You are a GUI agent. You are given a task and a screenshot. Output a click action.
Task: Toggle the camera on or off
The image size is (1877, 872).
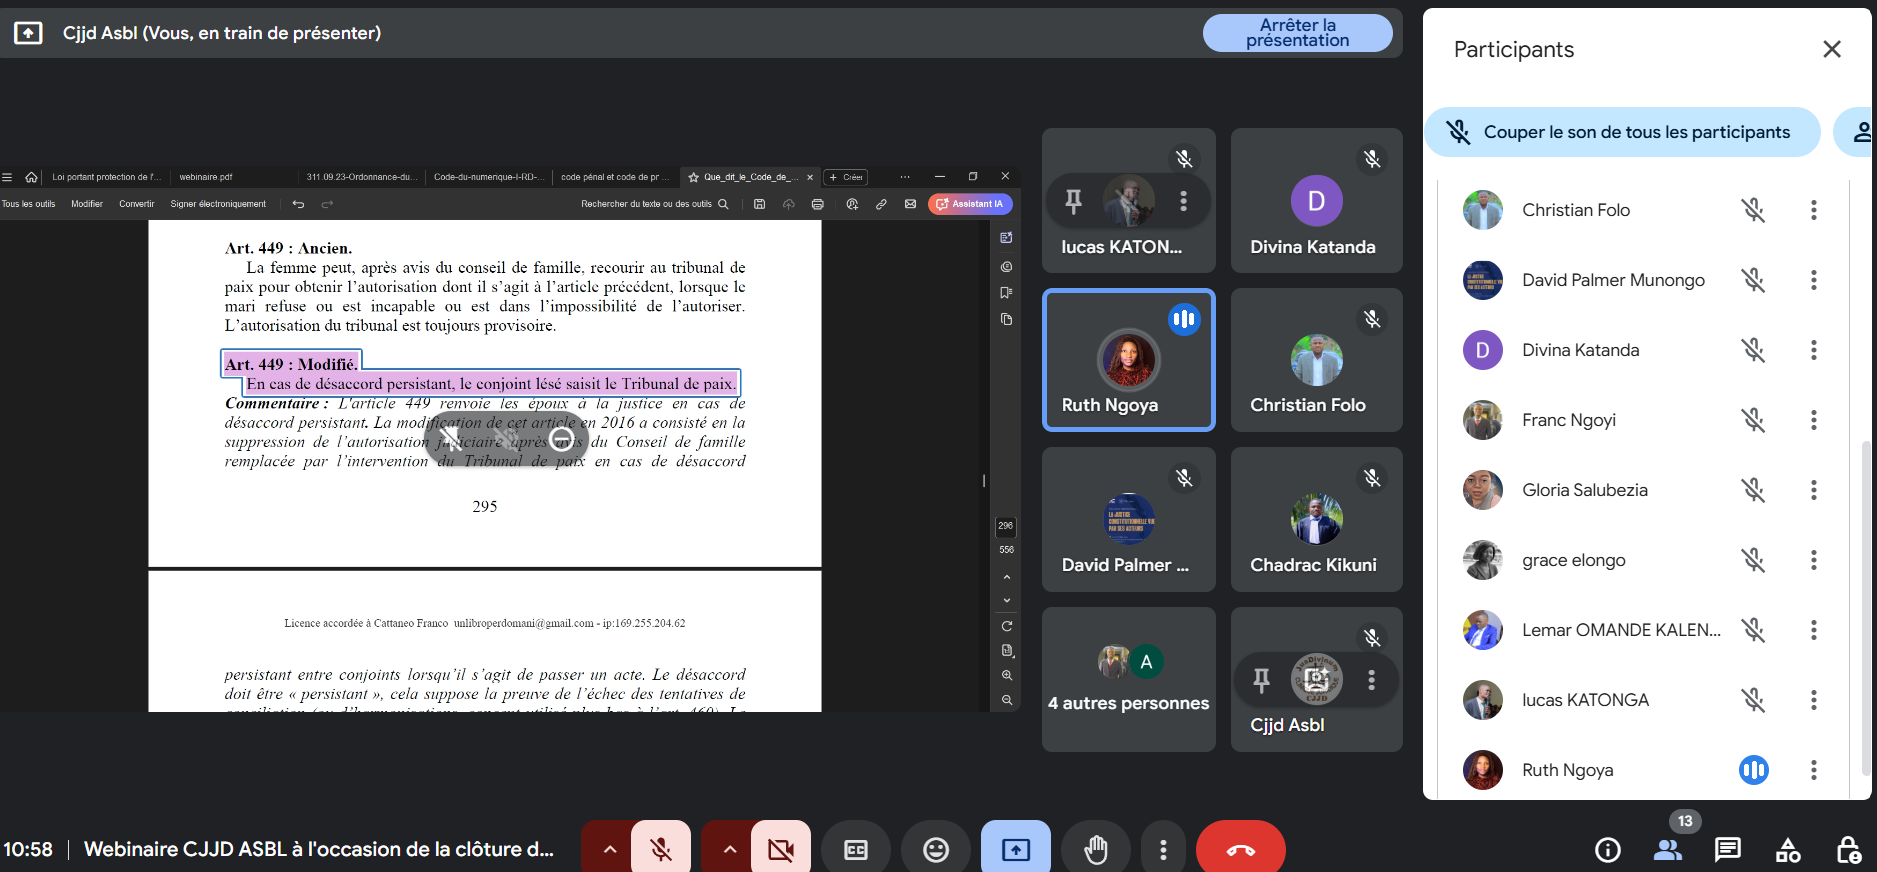point(781,849)
